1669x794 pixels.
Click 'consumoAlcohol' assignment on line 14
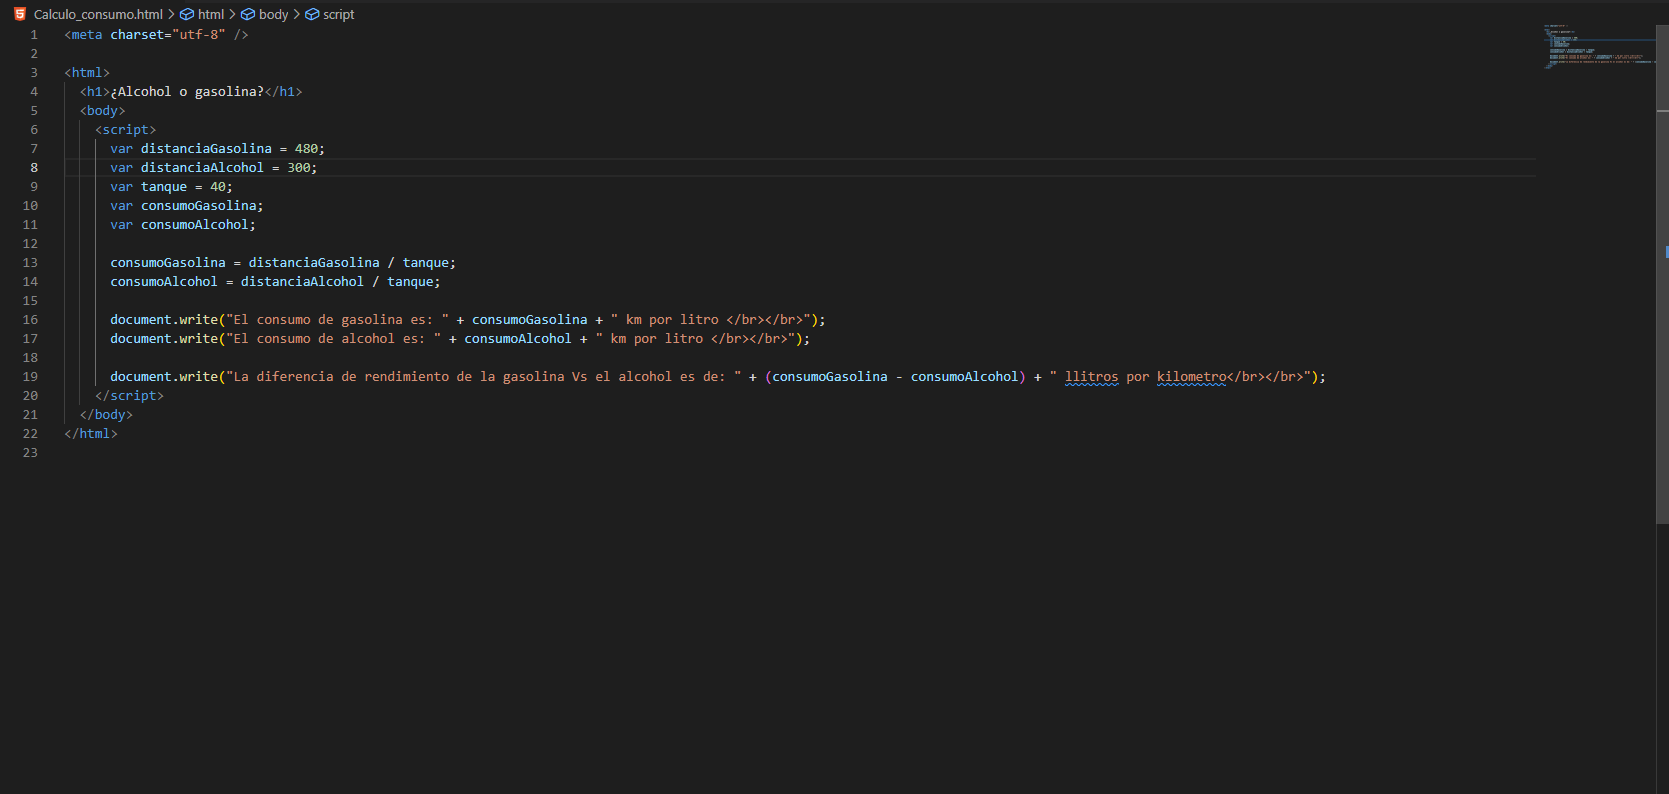point(164,282)
